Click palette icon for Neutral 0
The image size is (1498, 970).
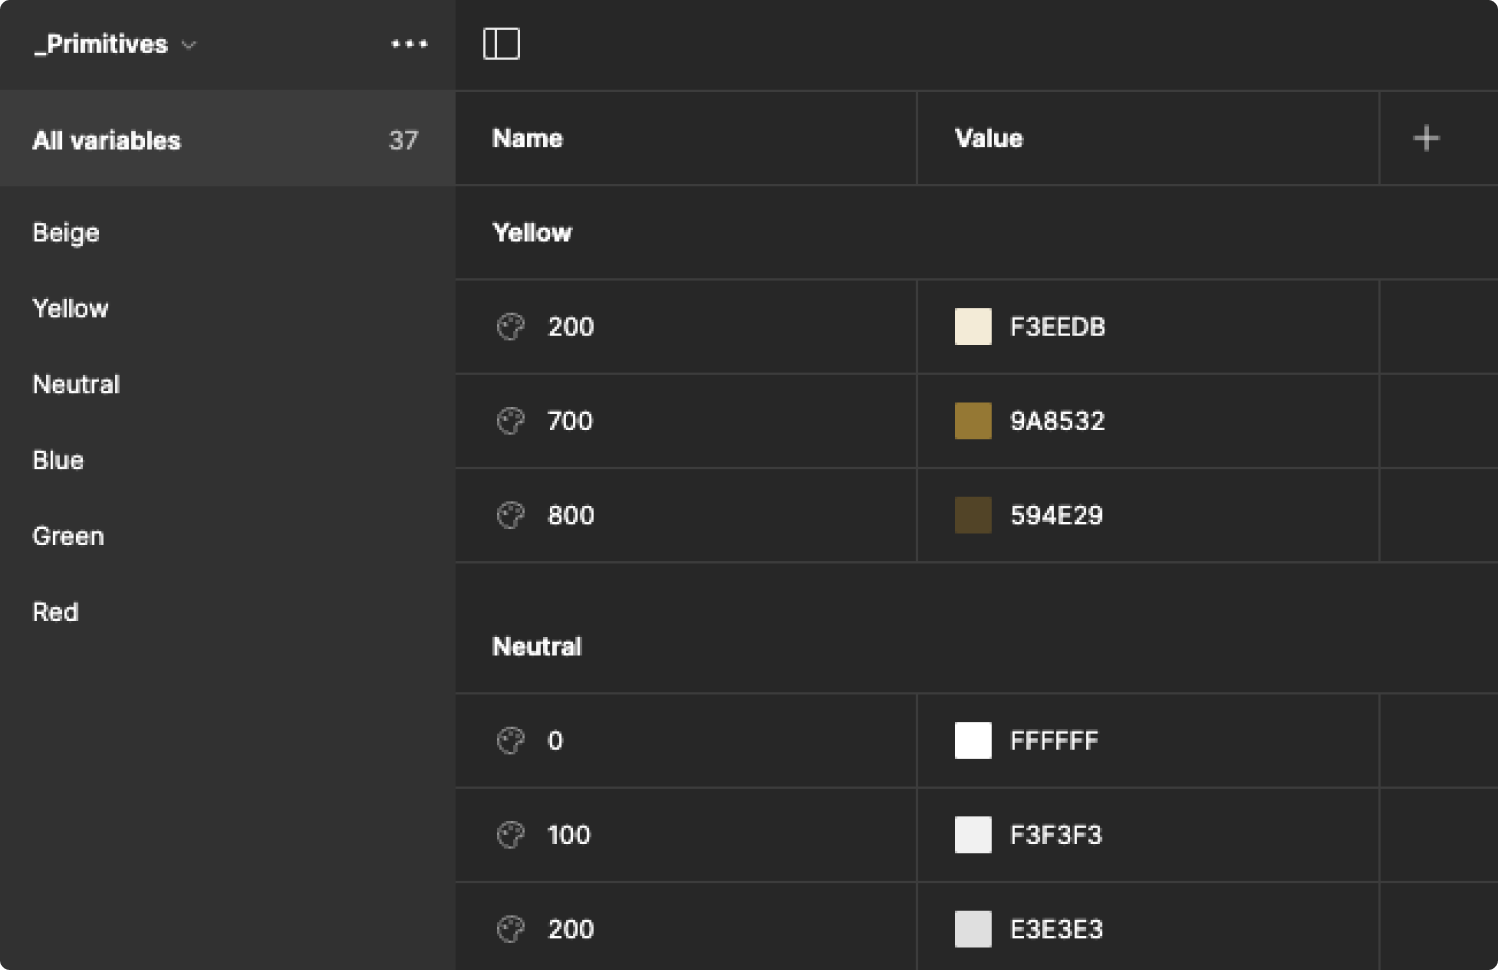[x=511, y=741]
